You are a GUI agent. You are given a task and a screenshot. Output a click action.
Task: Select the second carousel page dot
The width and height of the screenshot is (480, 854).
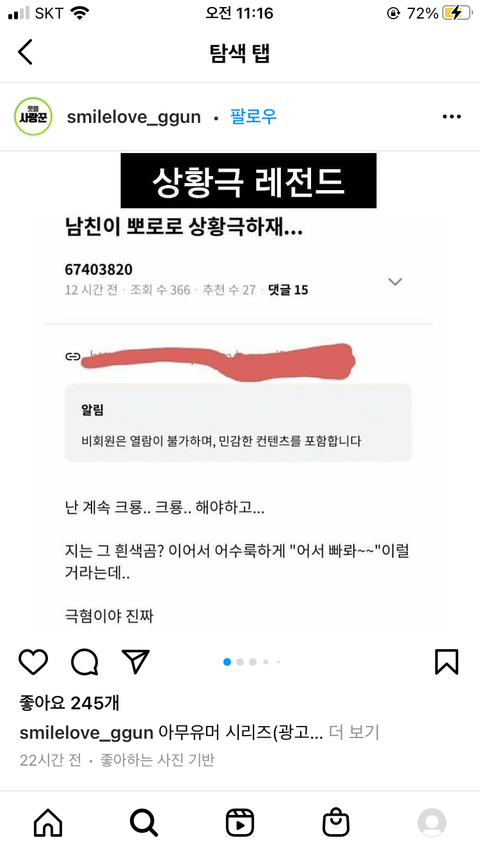pos(240,662)
